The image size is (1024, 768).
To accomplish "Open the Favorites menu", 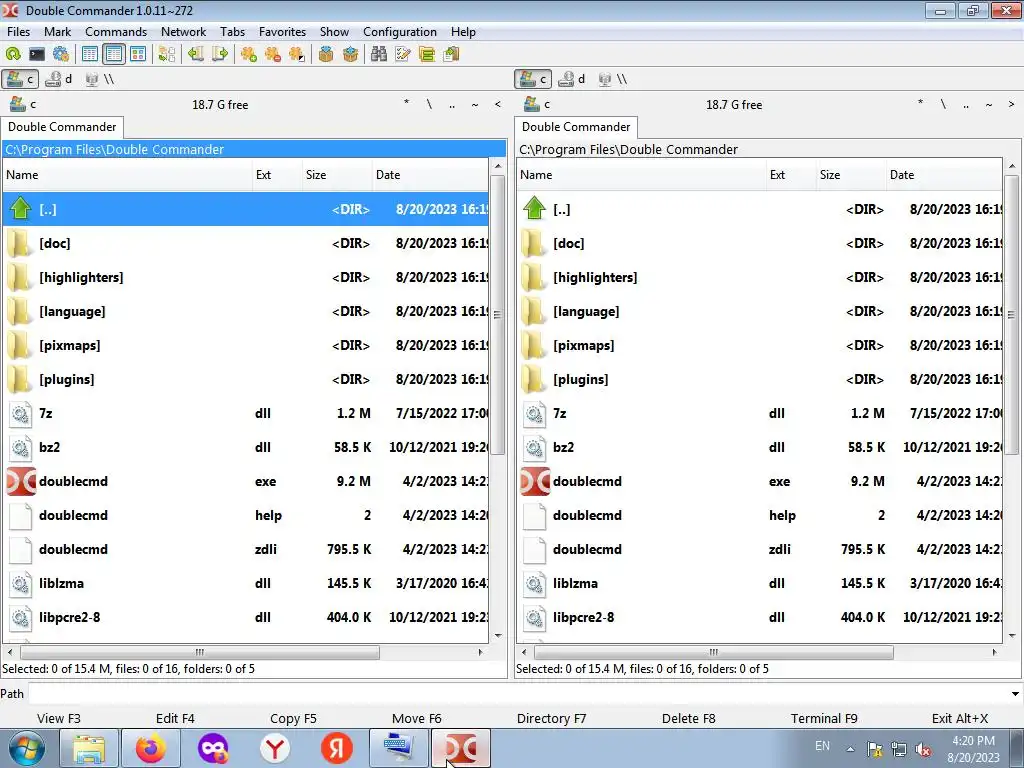I will 282,31.
